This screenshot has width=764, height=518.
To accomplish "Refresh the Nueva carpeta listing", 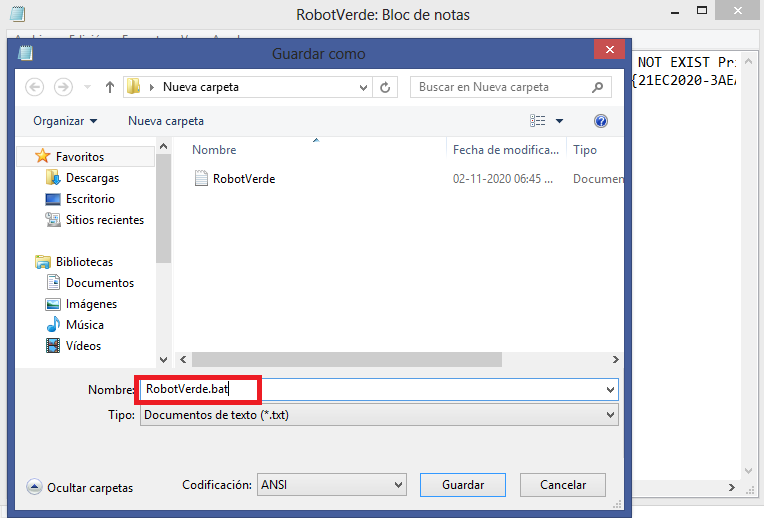I will (x=385, y=87).
